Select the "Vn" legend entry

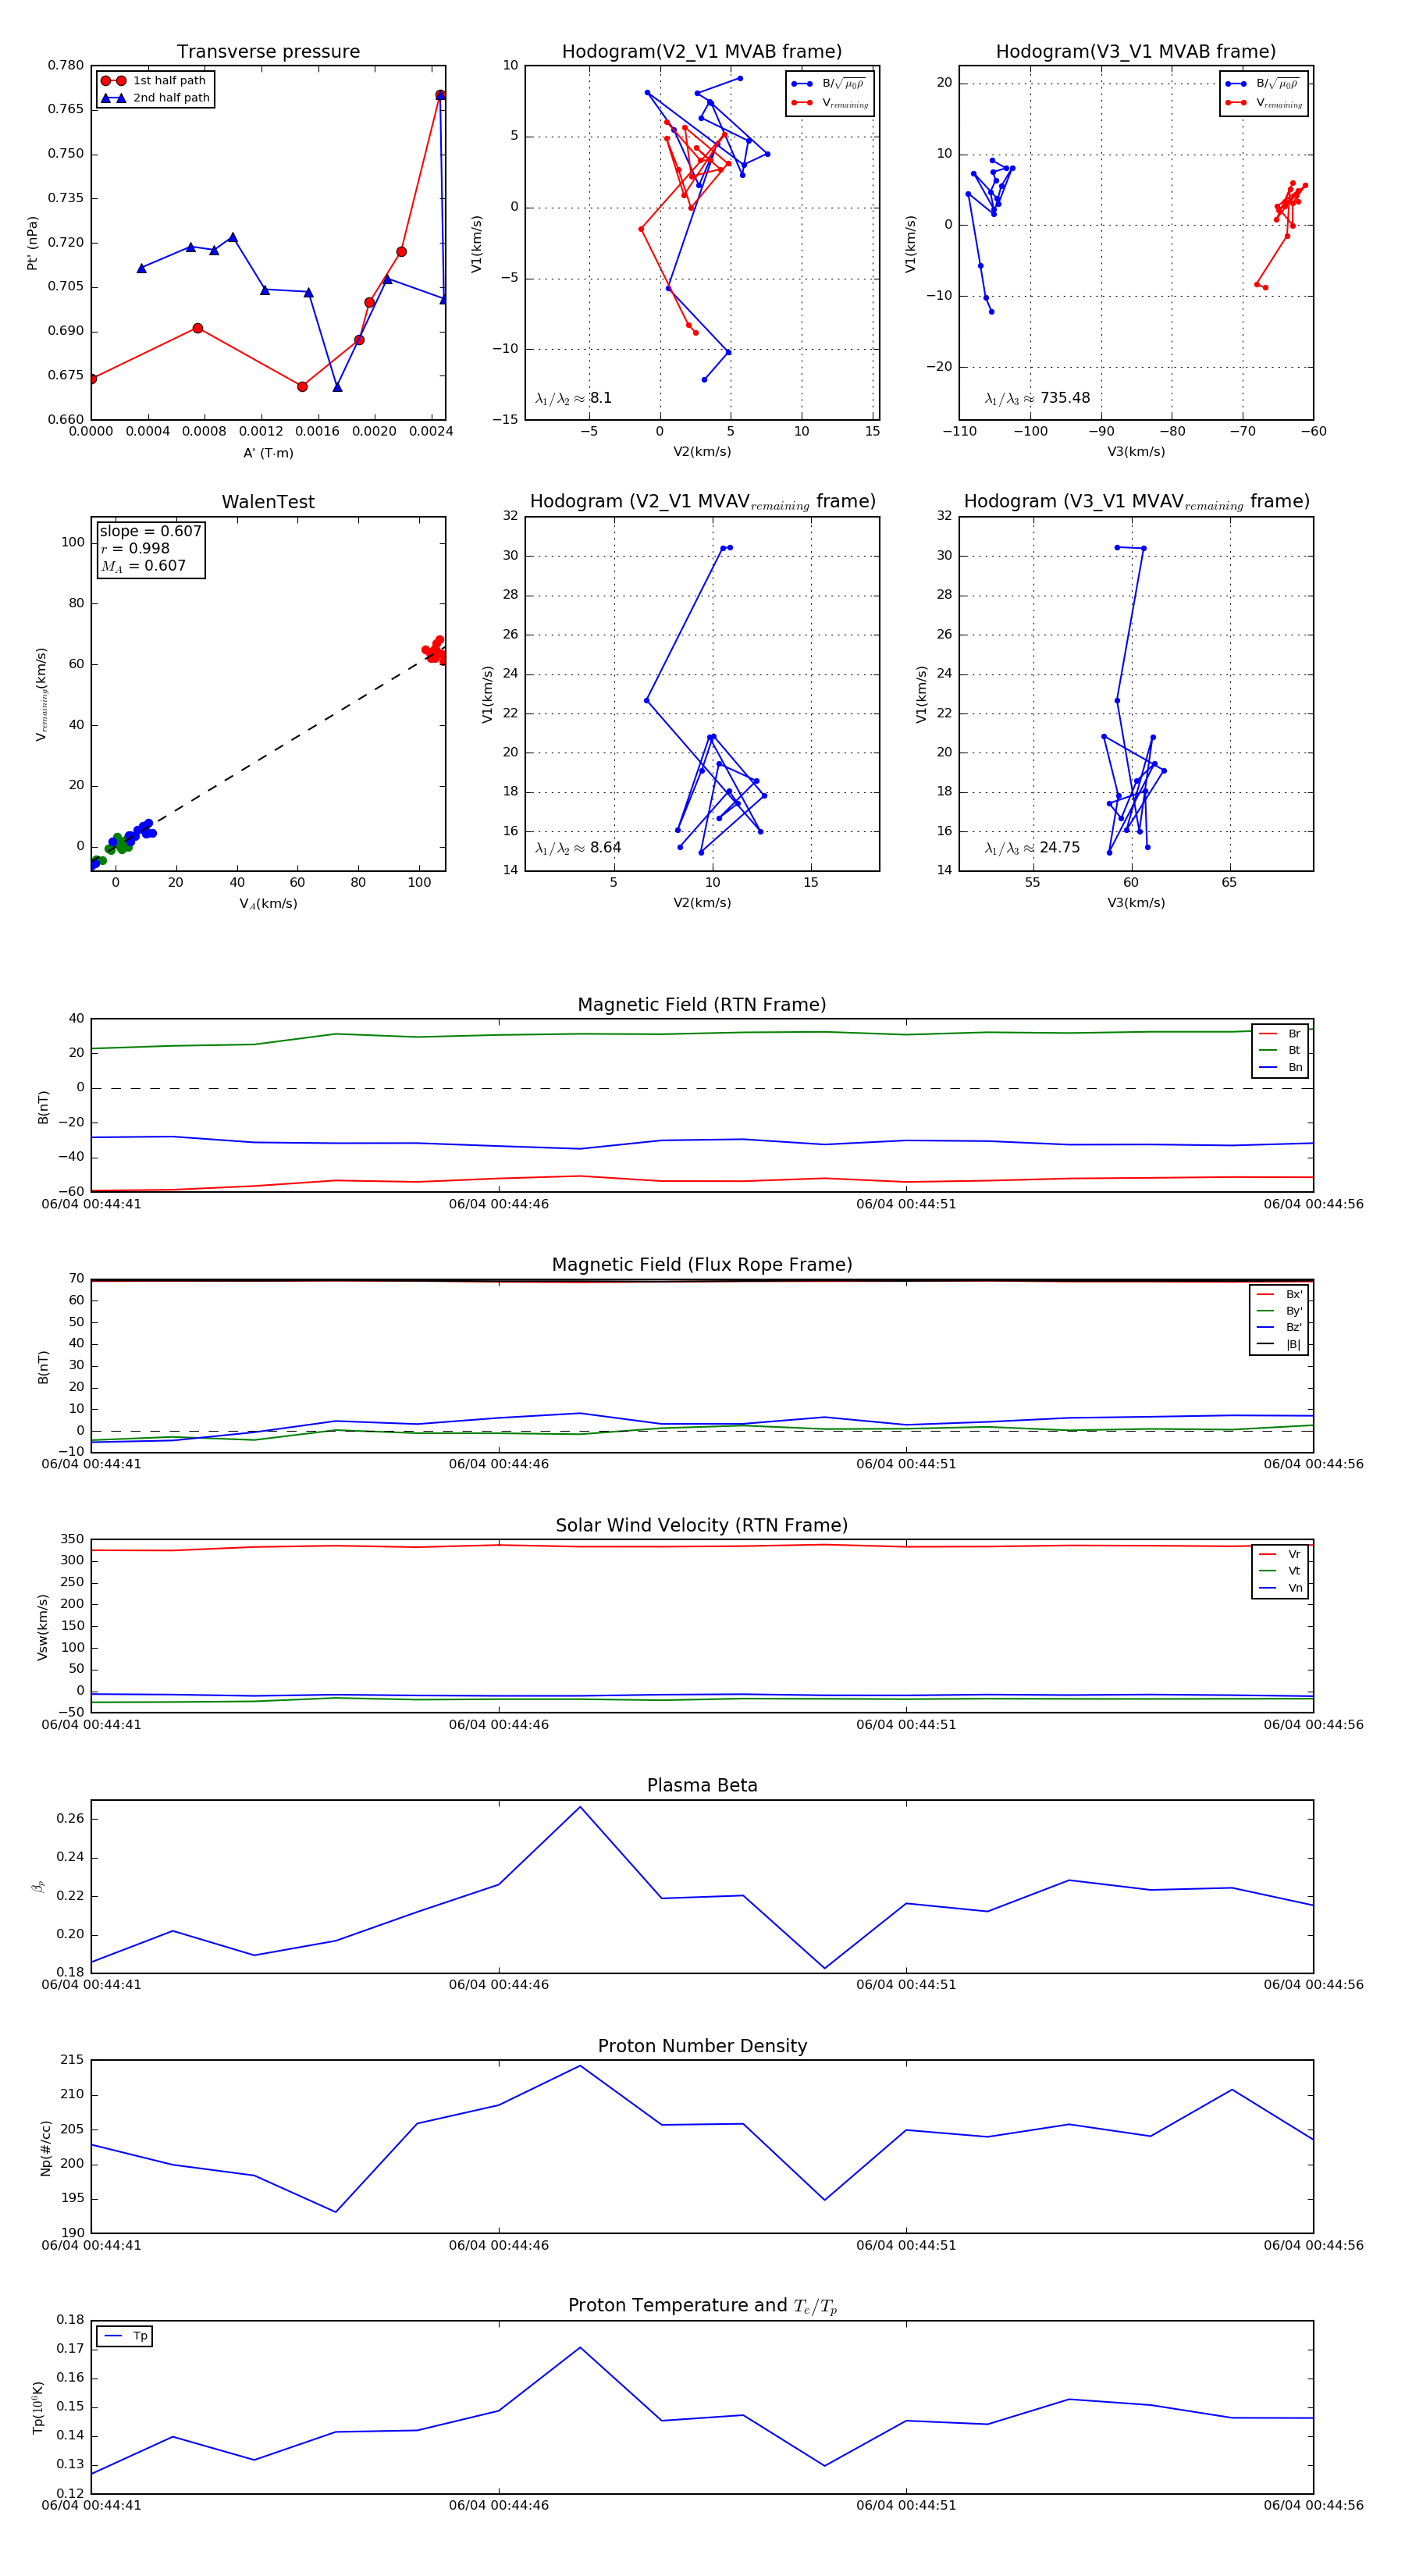click(x=1281, y=1588)
